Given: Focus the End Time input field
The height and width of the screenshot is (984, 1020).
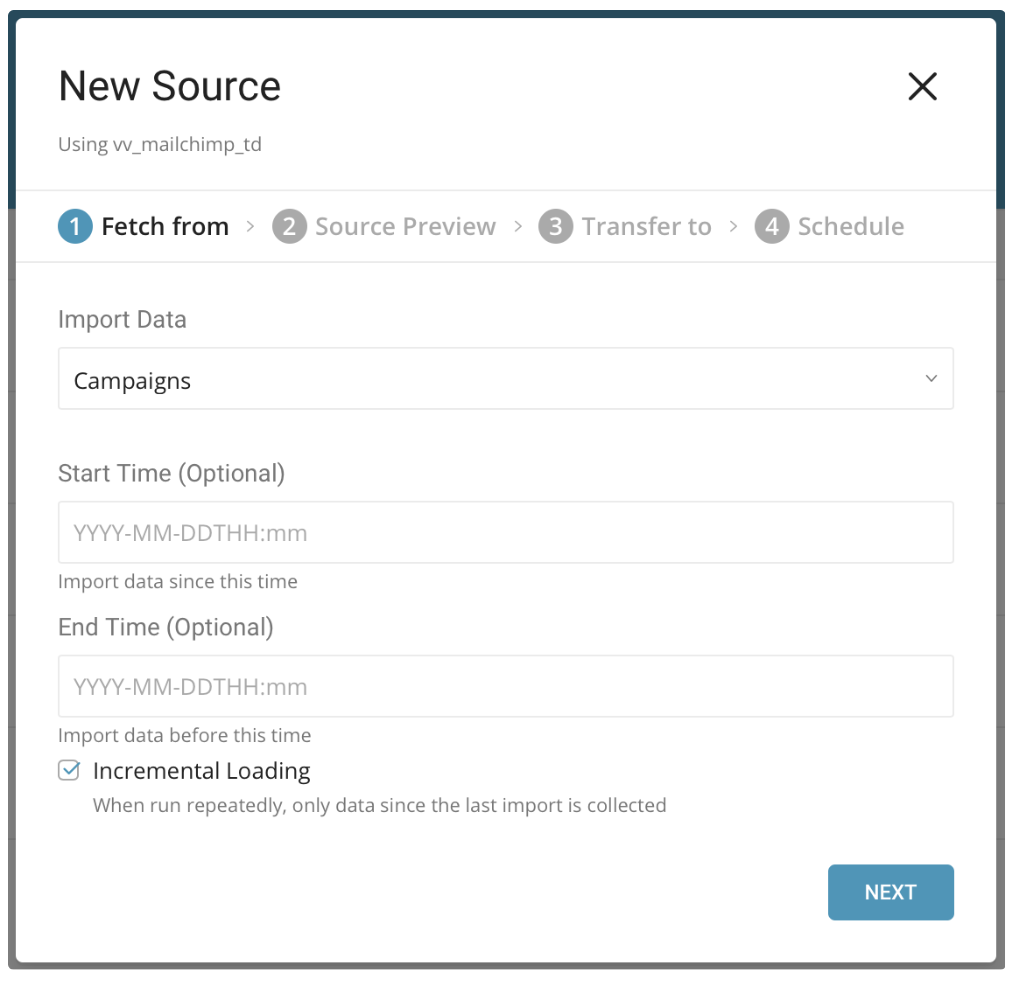Looking at the screenshot, I should [505, 687].
